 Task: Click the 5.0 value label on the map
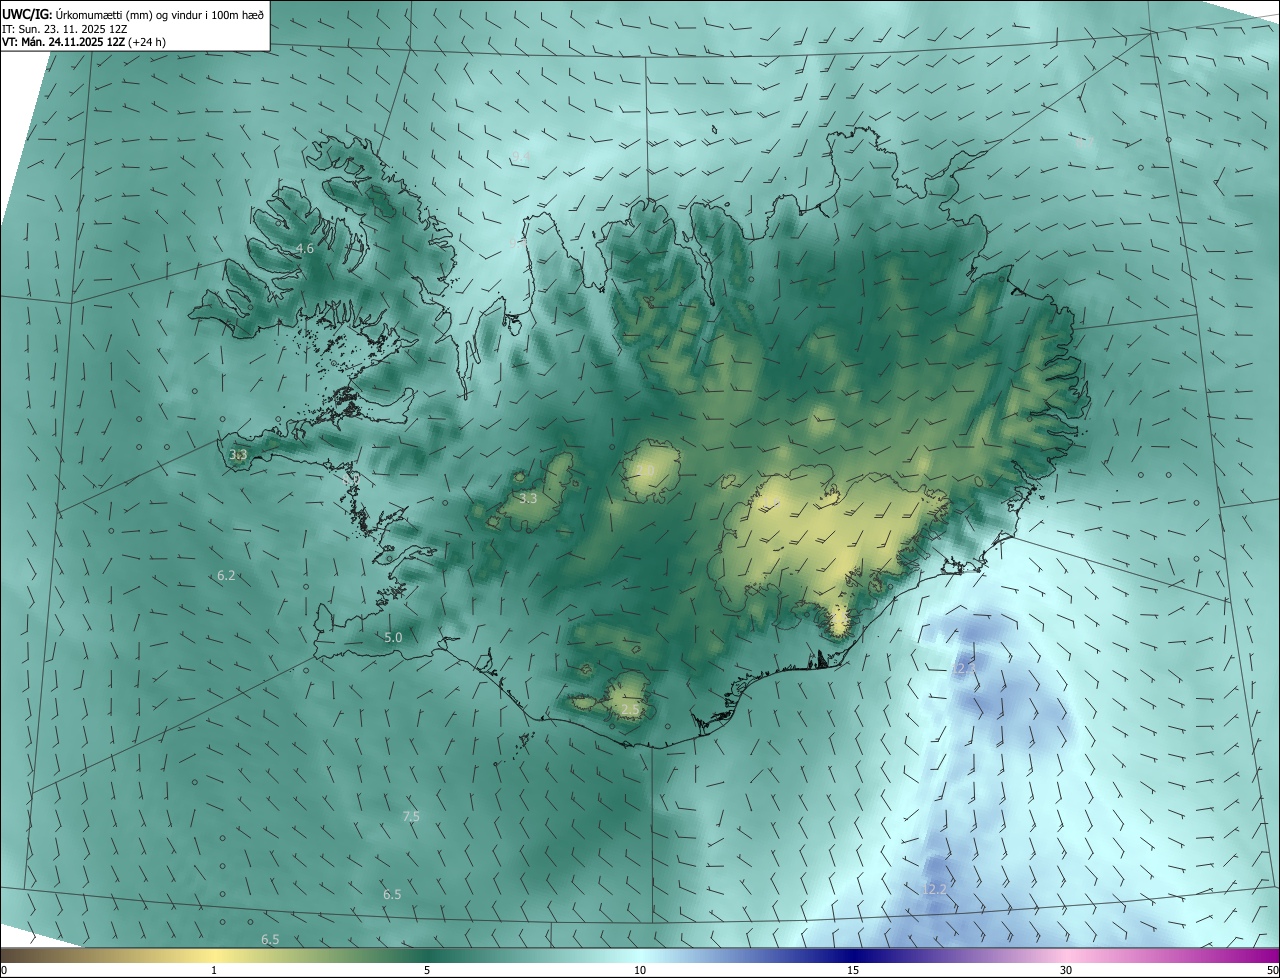tap(393, 637)
